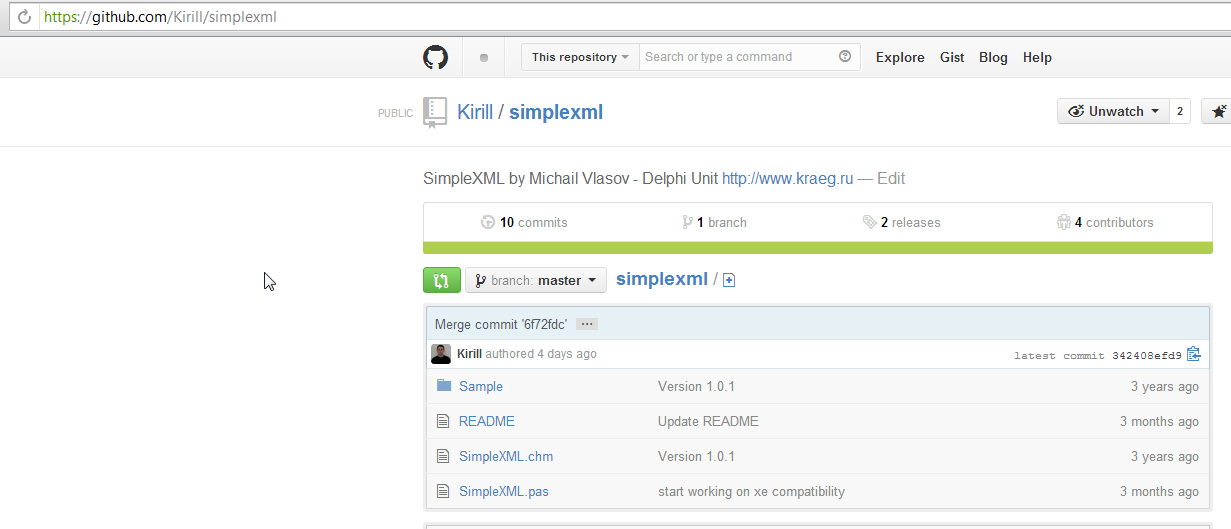Click Kirill's avatar thumbnail in commit row

tap(441, 354)
